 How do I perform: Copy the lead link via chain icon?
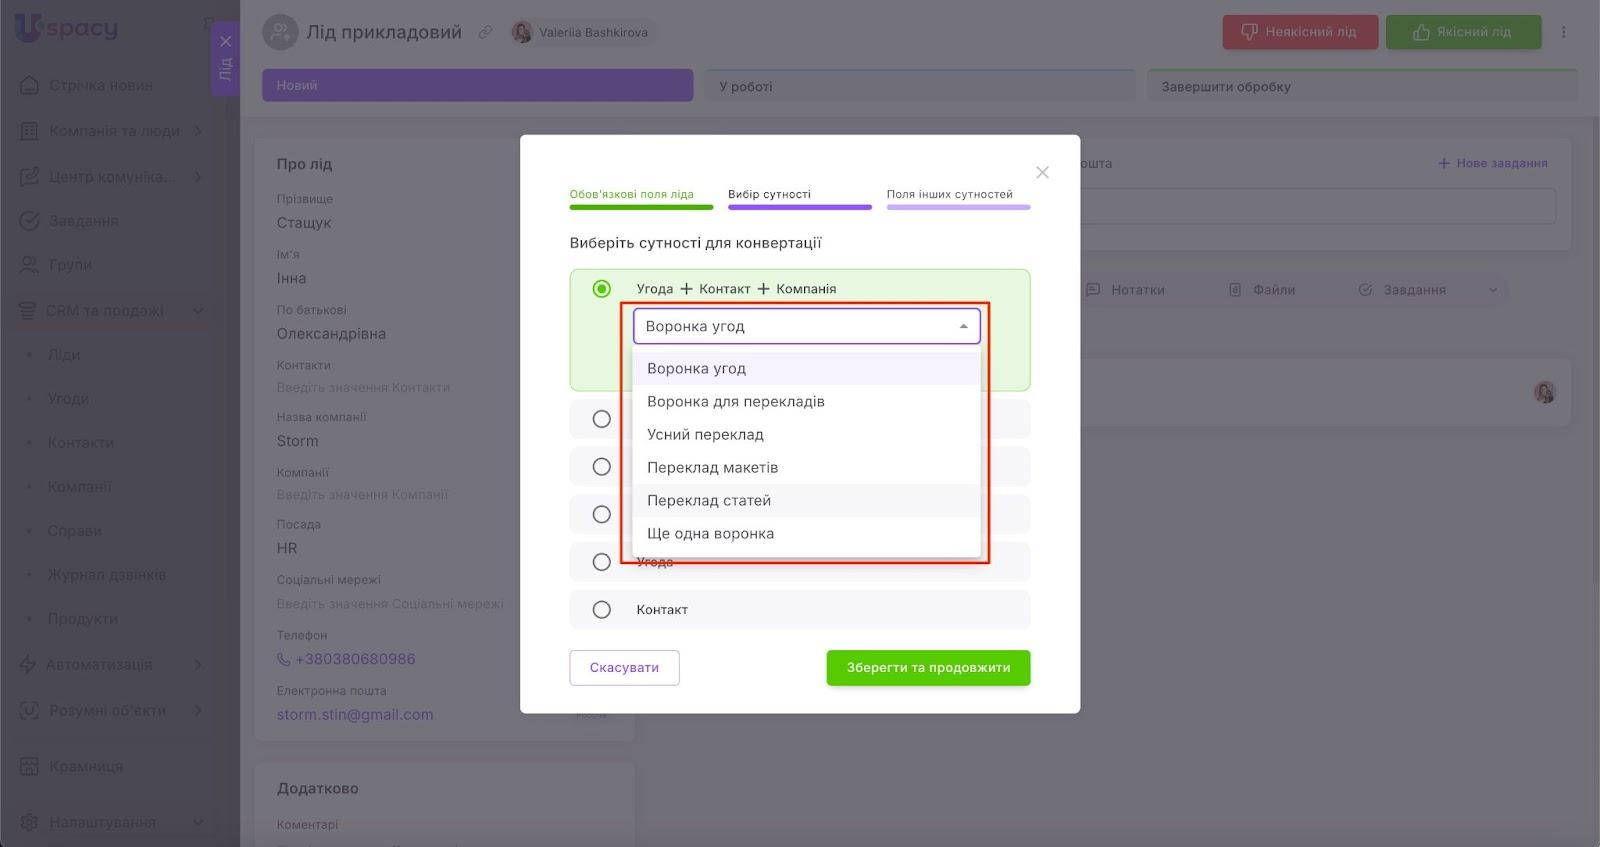[485, 32]
